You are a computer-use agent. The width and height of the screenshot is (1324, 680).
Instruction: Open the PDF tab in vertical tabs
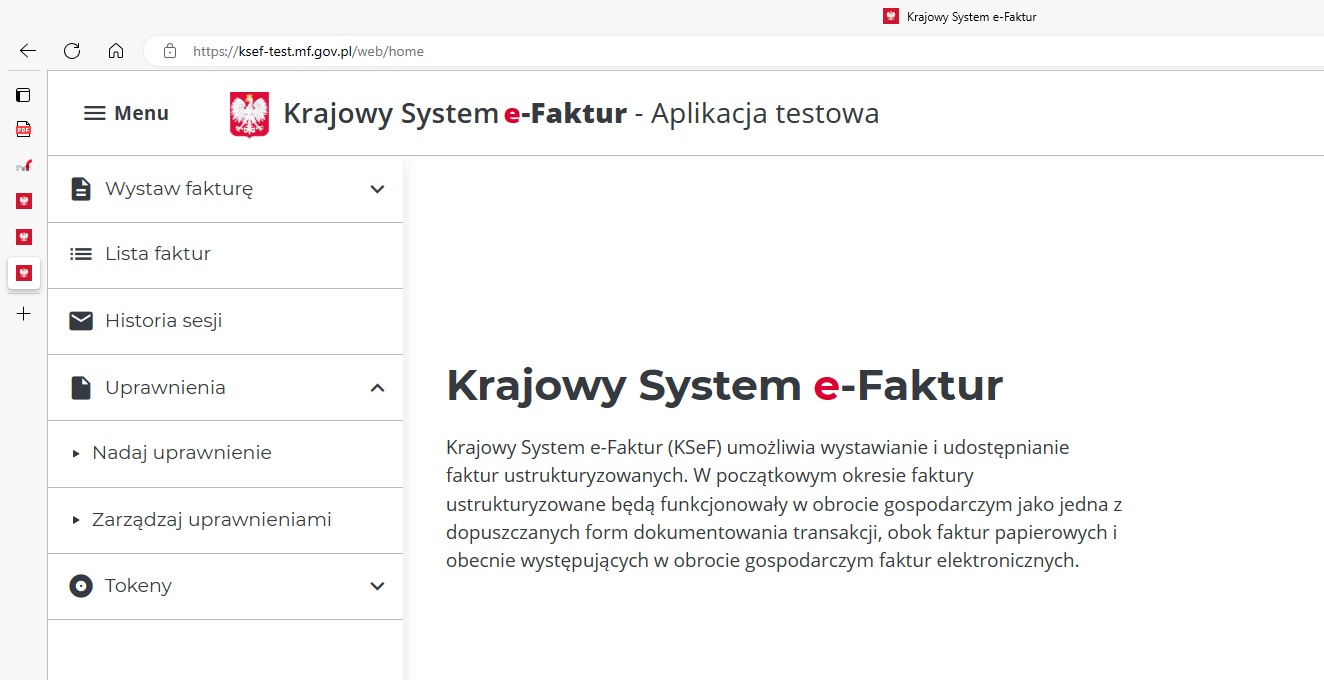23,130
